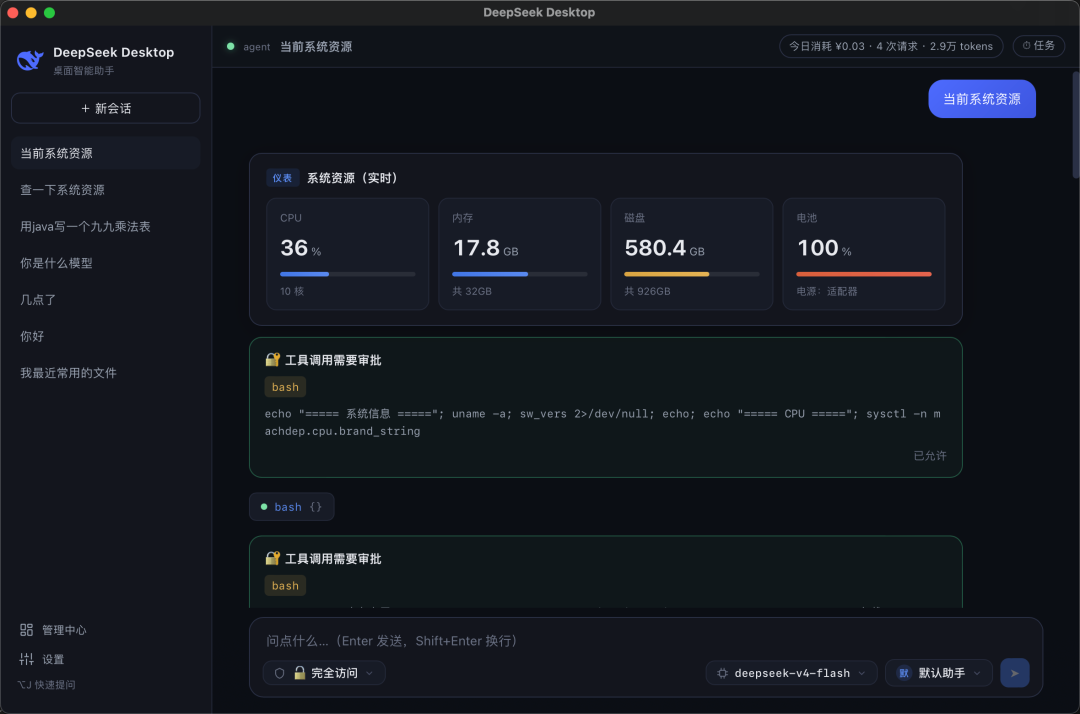The image size is (1080, 714).
Task: Click the 默 avatar badge icon
Action: 904,673
